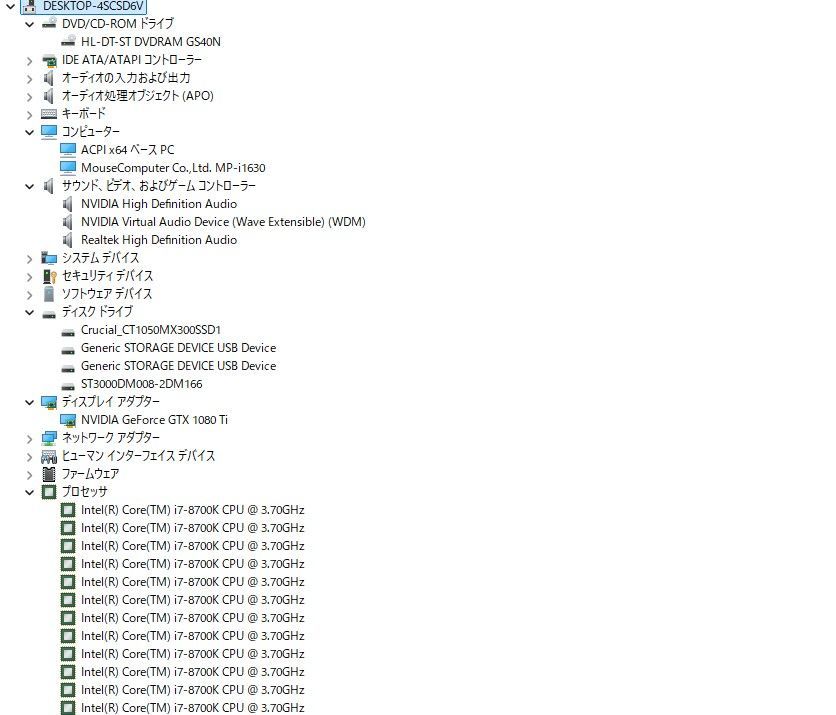The image size is (836, 715).
Task: Collapse the コンピューター branch
Action: [x=30, y=132]
